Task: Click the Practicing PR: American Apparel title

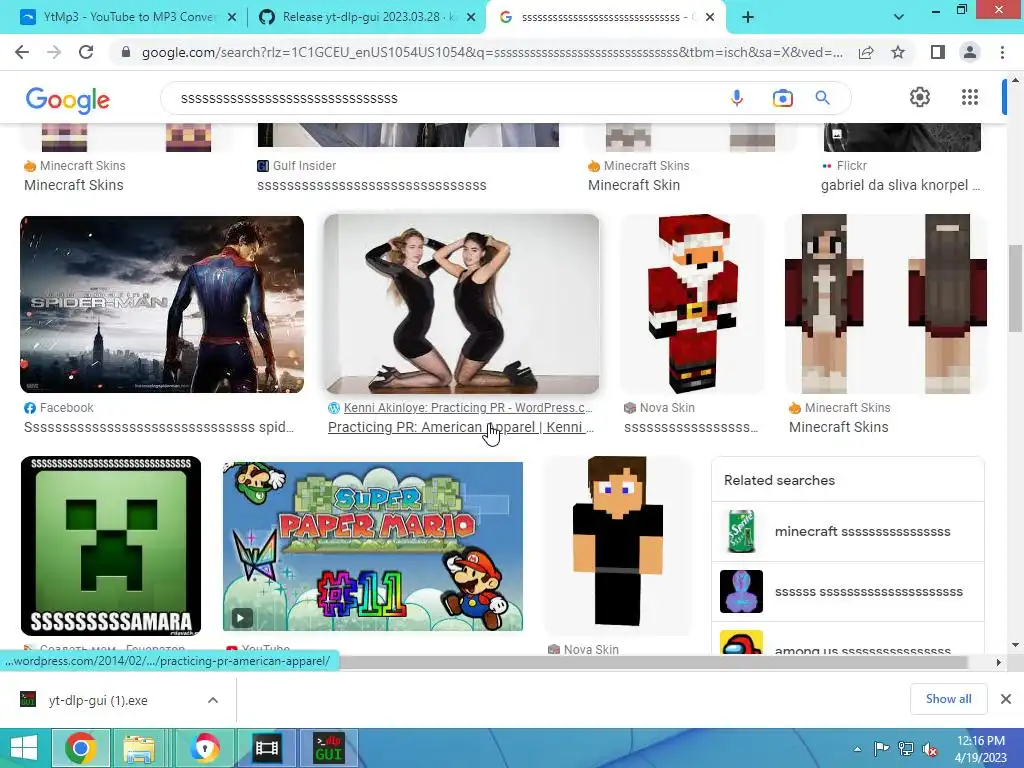Action: 460,427
